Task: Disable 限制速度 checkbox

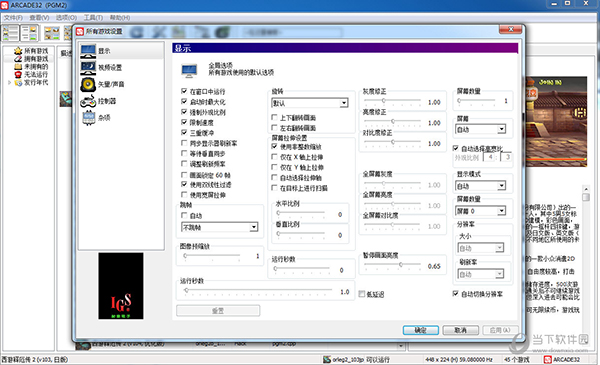Action: point(184,122)
